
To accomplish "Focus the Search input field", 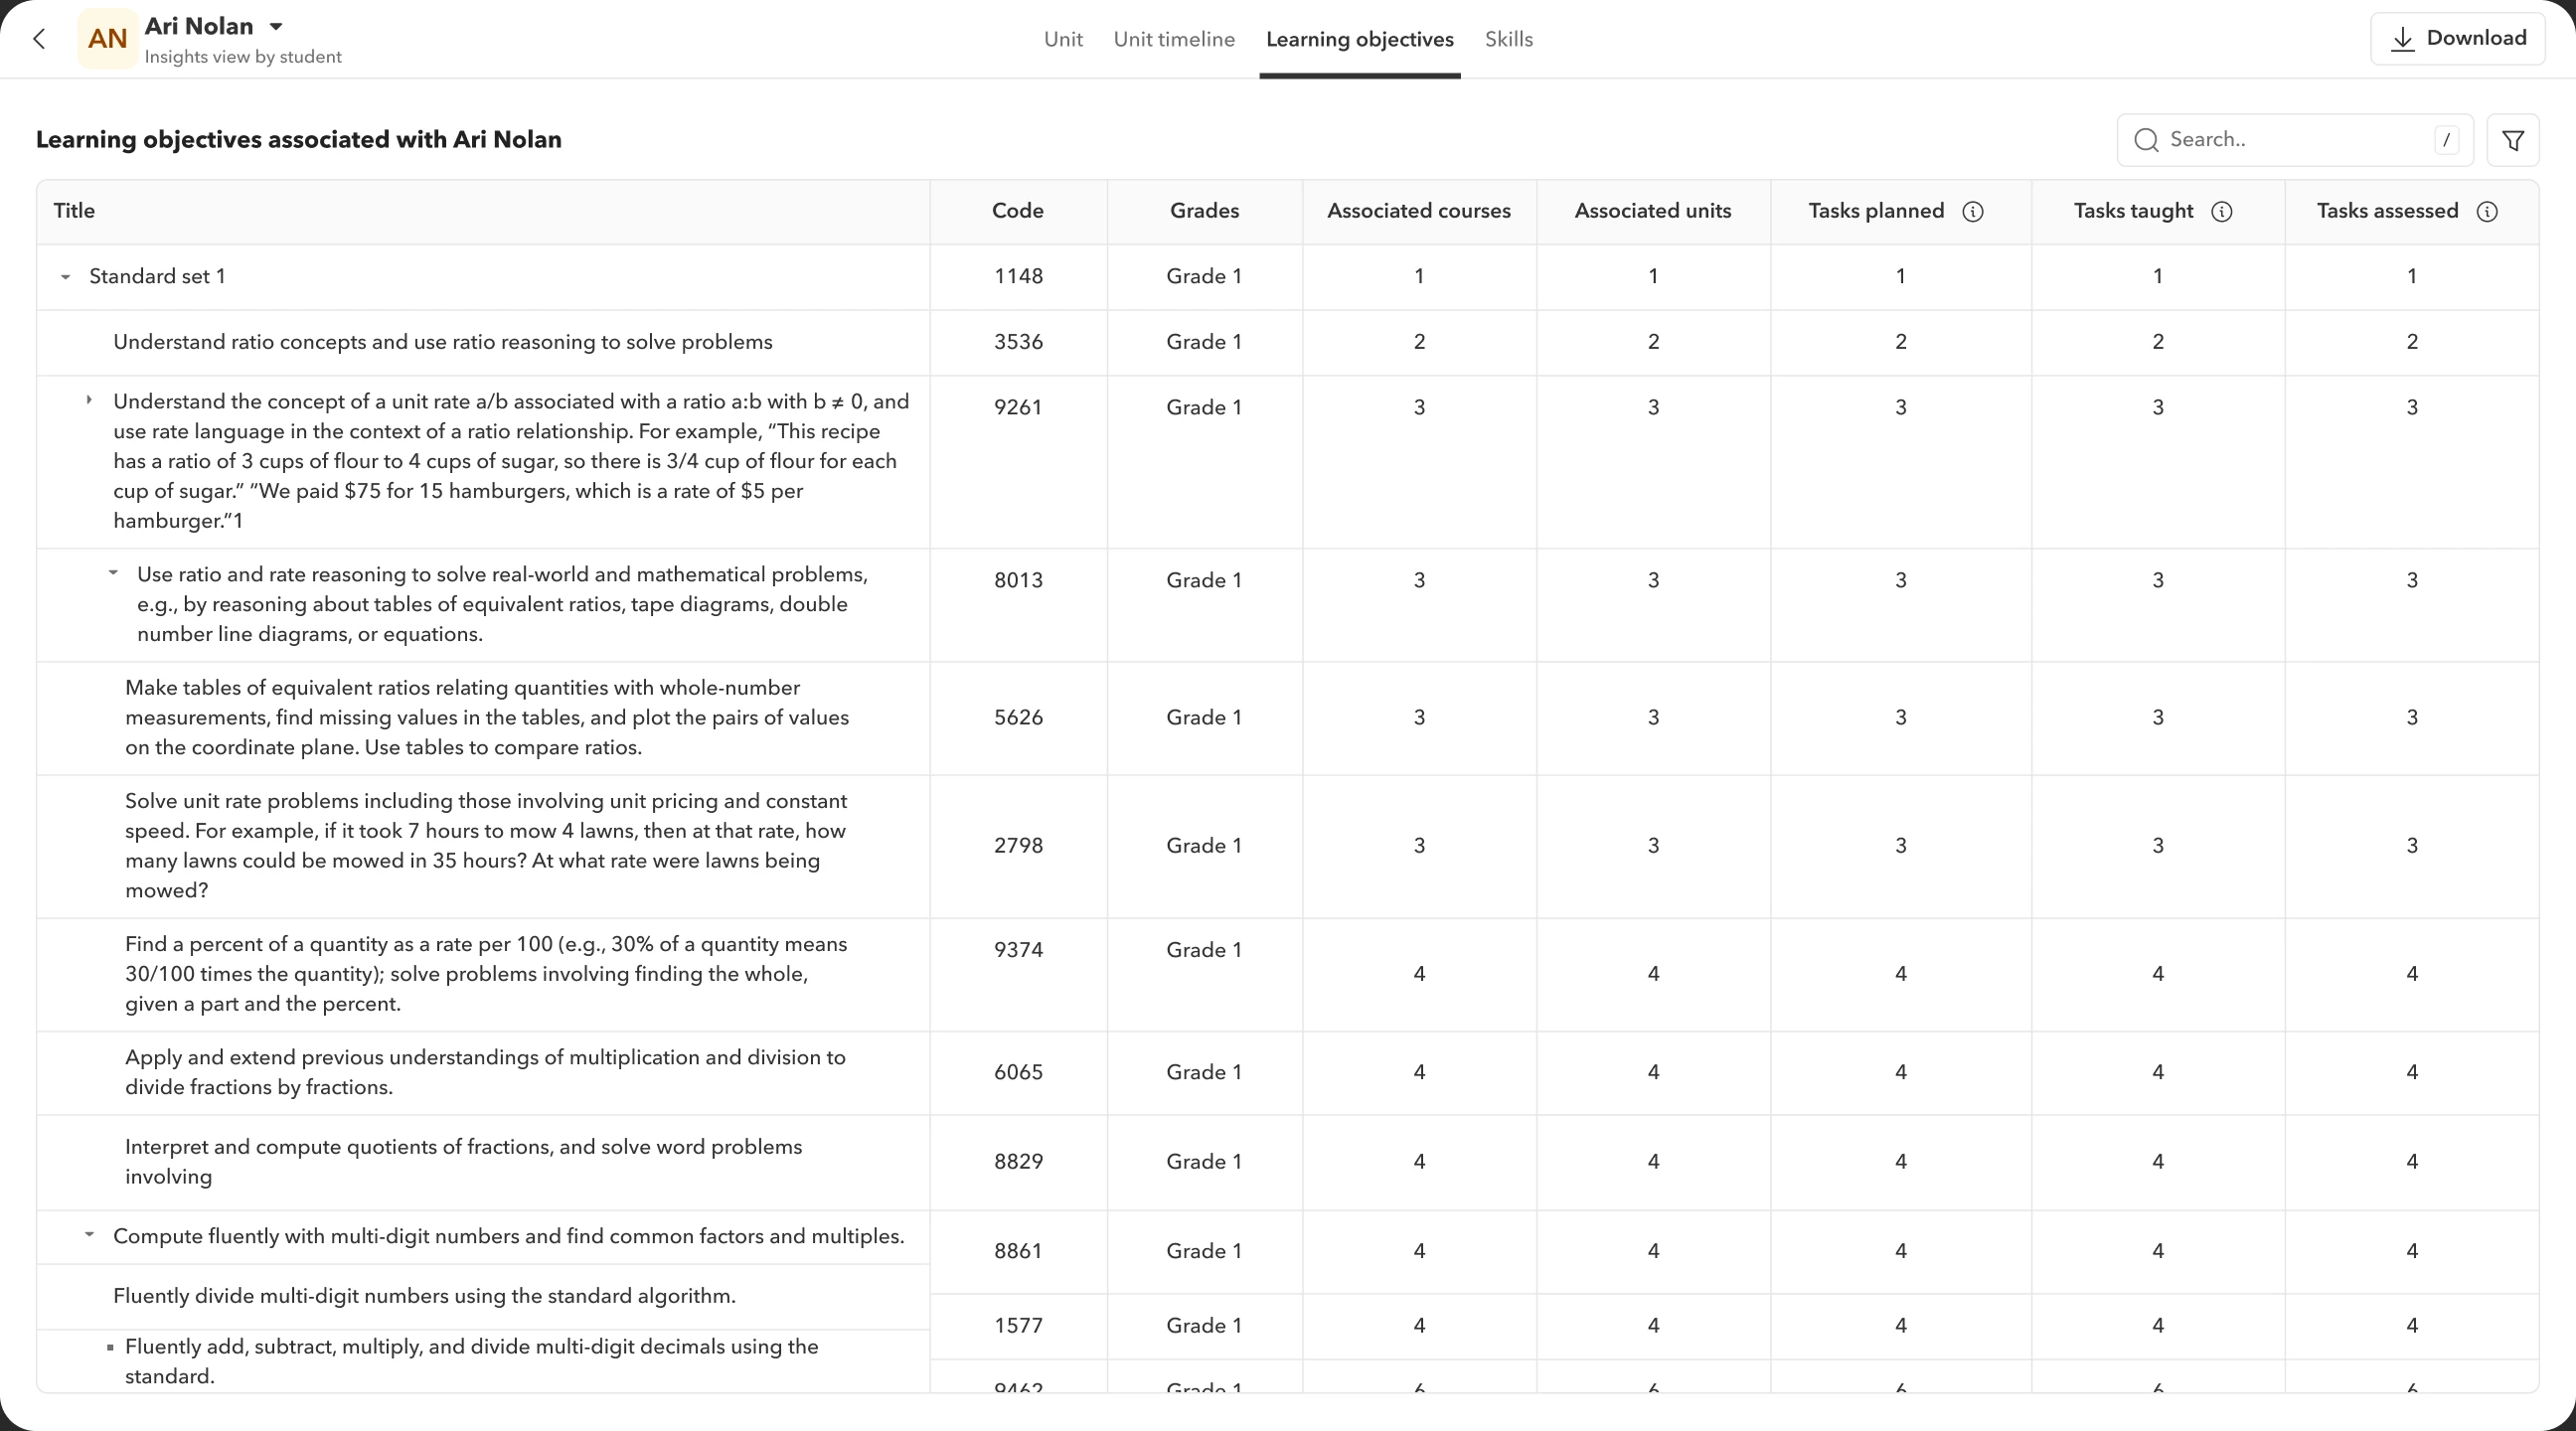I will click(x=2295, y=140).
